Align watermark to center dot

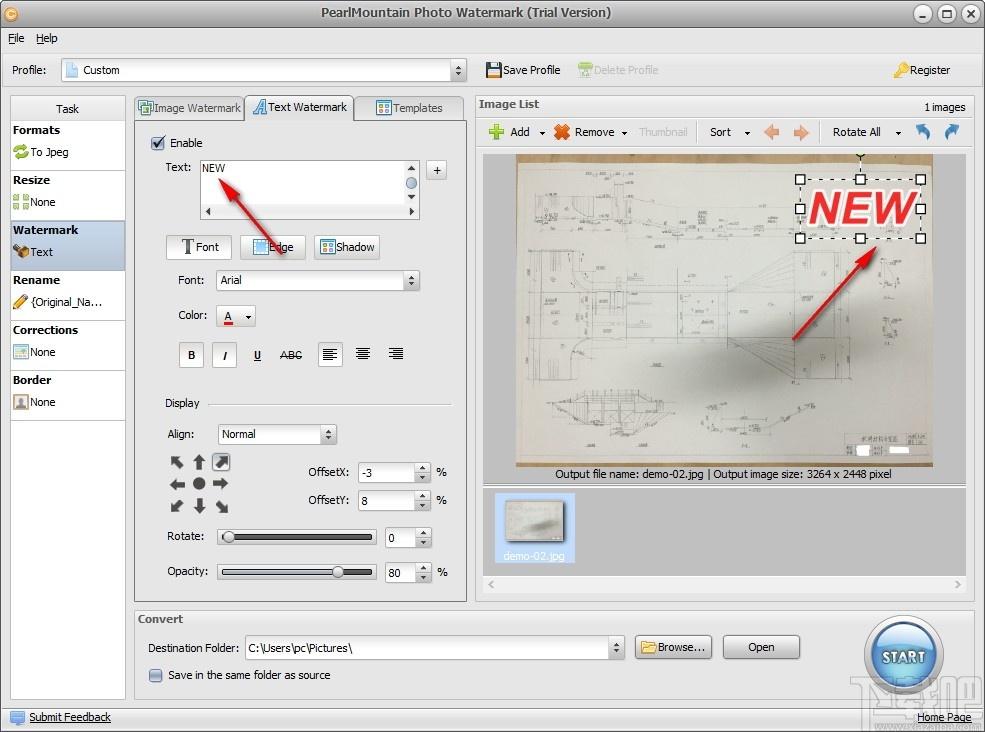pyautogui.click(x=199, y=484)
